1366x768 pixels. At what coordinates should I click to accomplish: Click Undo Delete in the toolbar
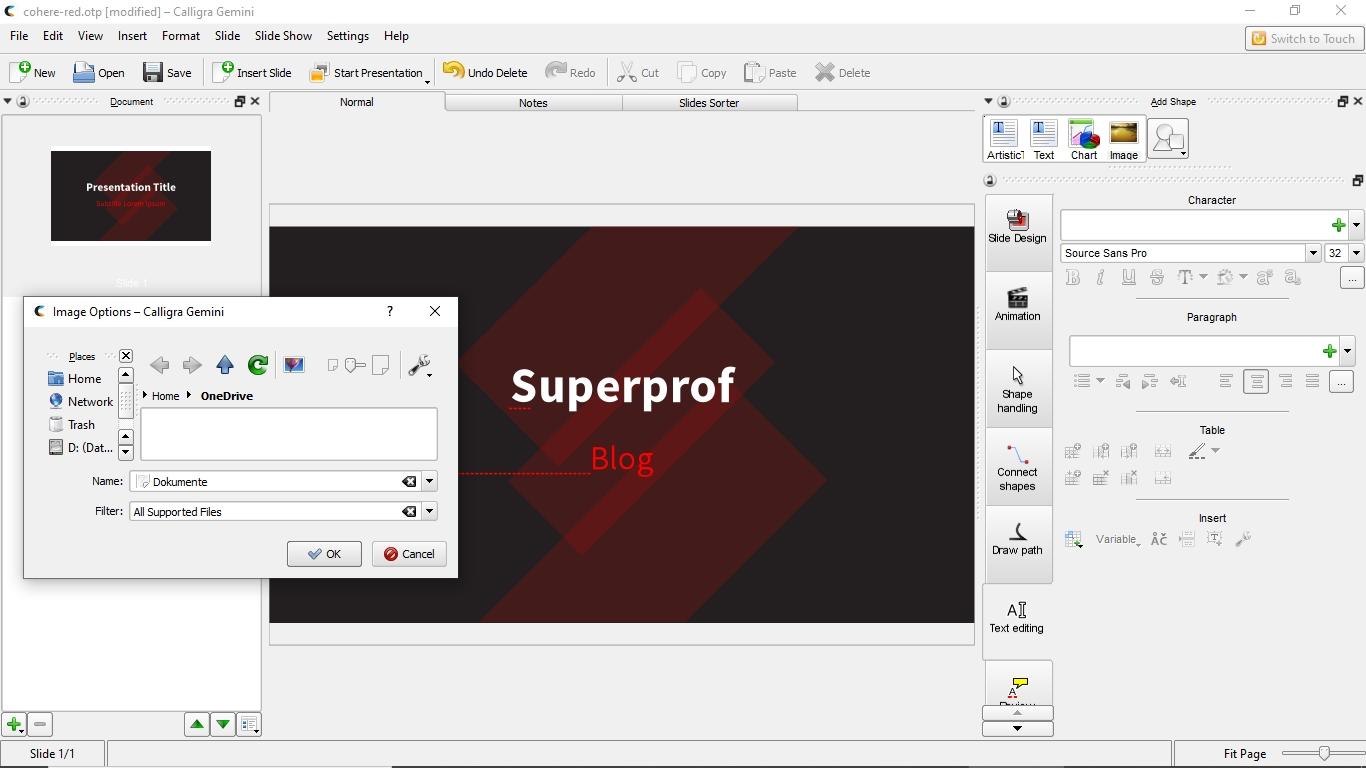point(485,72)
